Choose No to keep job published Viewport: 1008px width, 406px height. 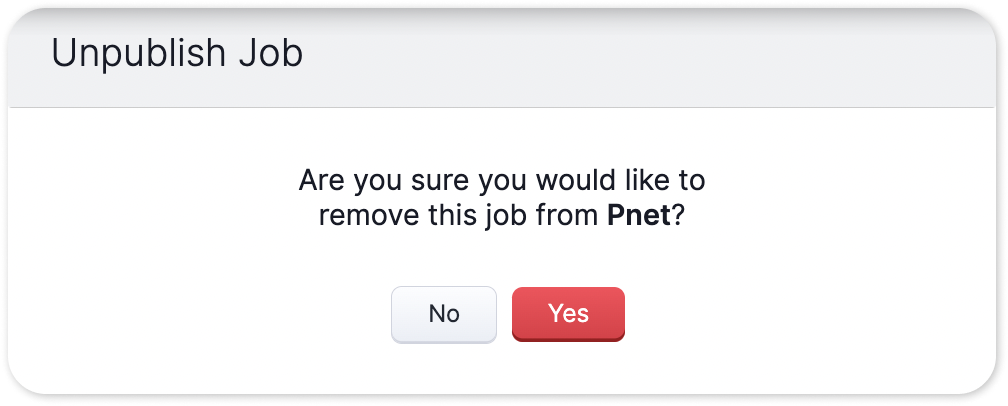(444, 314)
